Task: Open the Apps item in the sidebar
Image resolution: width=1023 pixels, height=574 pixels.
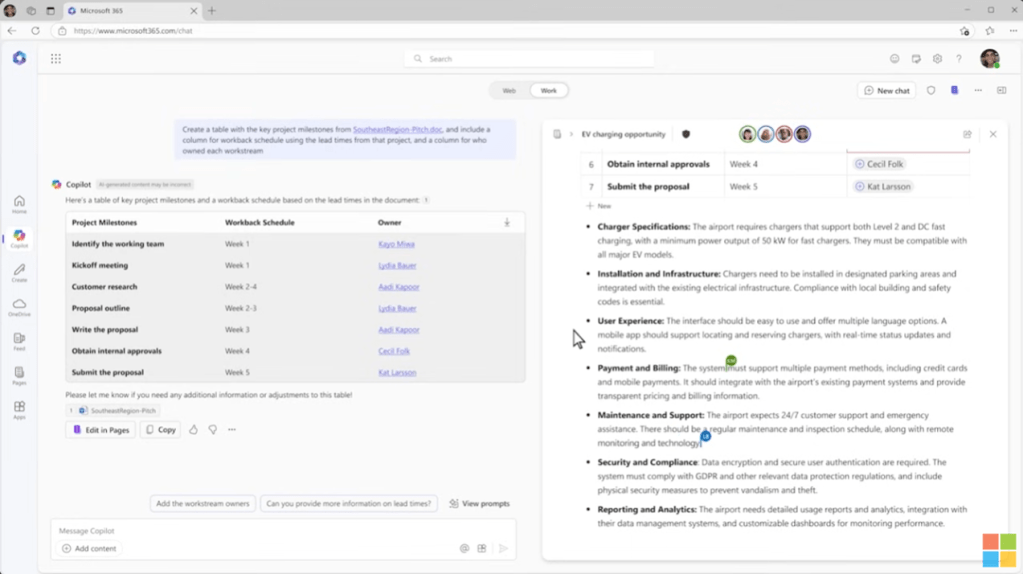Action: 19,410
